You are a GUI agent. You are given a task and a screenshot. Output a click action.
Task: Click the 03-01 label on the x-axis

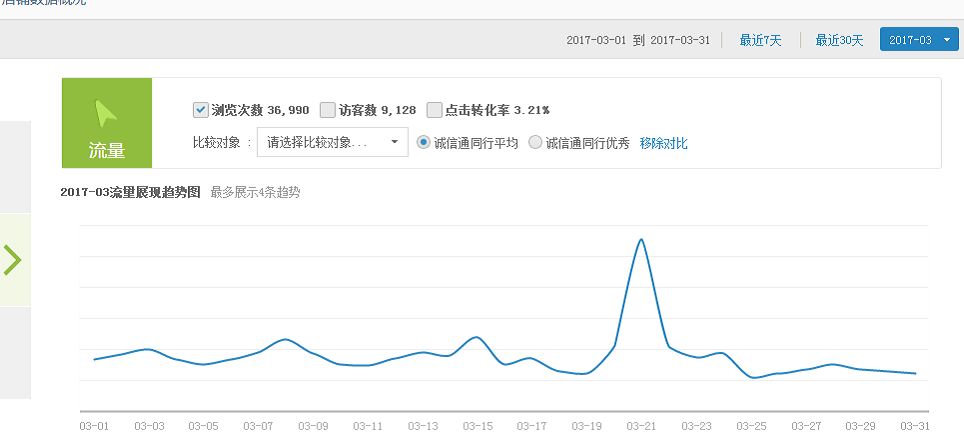93,425
